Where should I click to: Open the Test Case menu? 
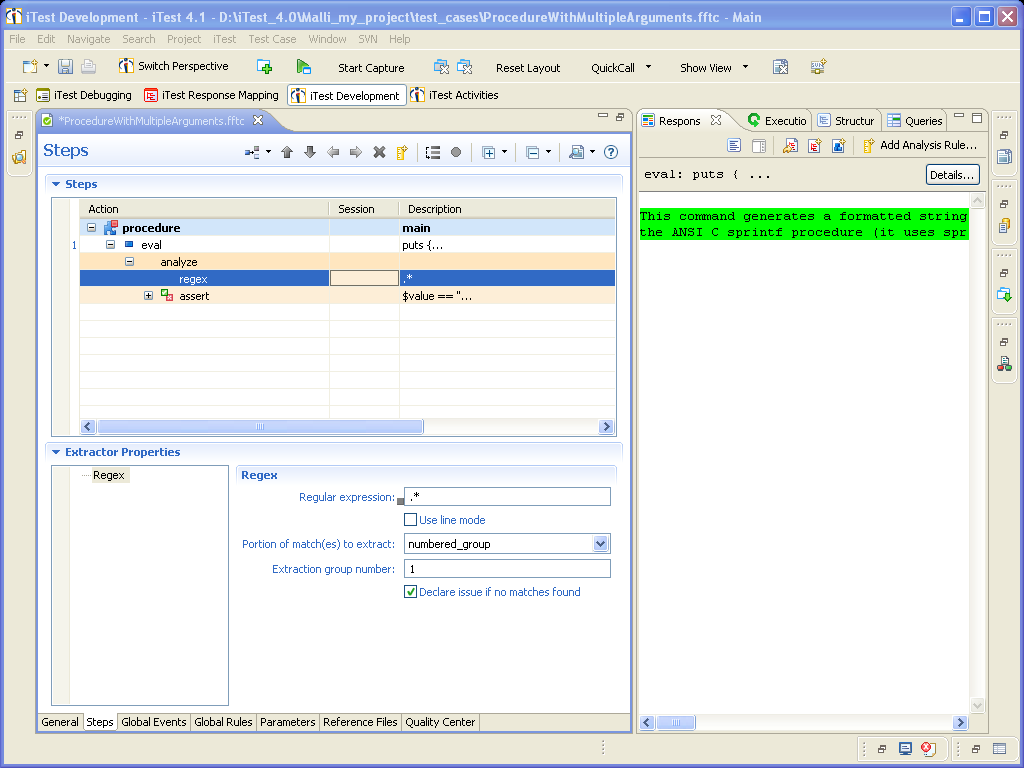coord(272,39)
